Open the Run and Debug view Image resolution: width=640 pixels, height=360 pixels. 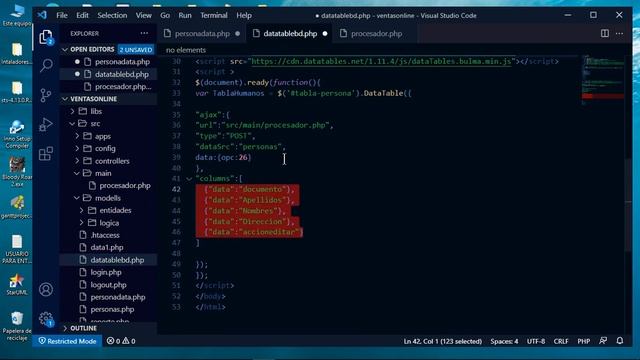coord(46,124)
